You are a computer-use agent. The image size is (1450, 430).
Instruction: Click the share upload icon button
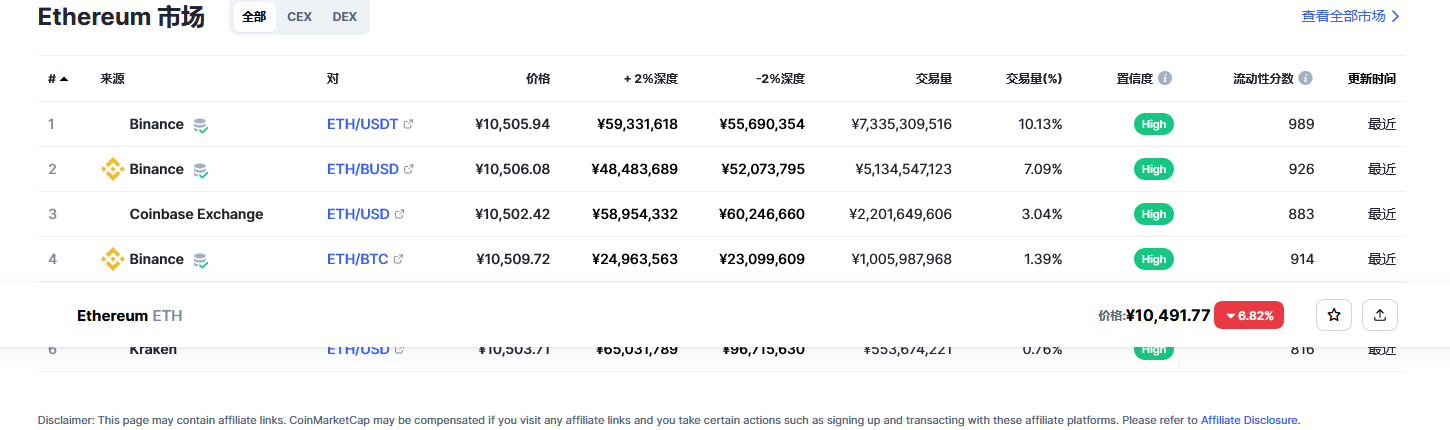pos(1380,315)
